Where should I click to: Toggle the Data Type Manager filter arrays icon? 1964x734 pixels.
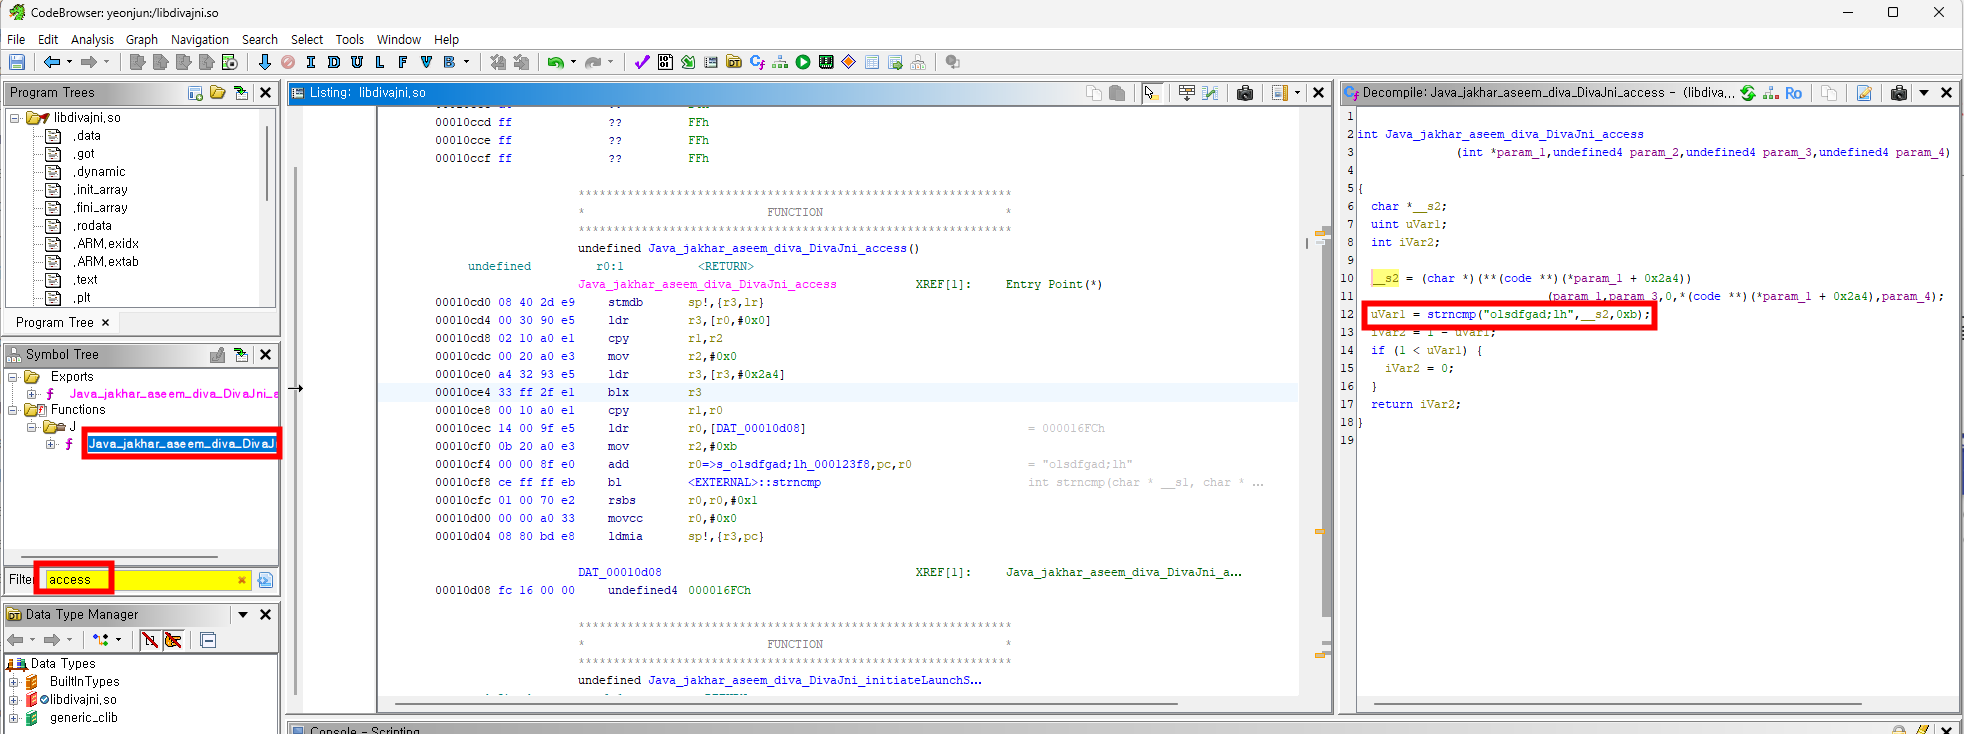[150, 640]
